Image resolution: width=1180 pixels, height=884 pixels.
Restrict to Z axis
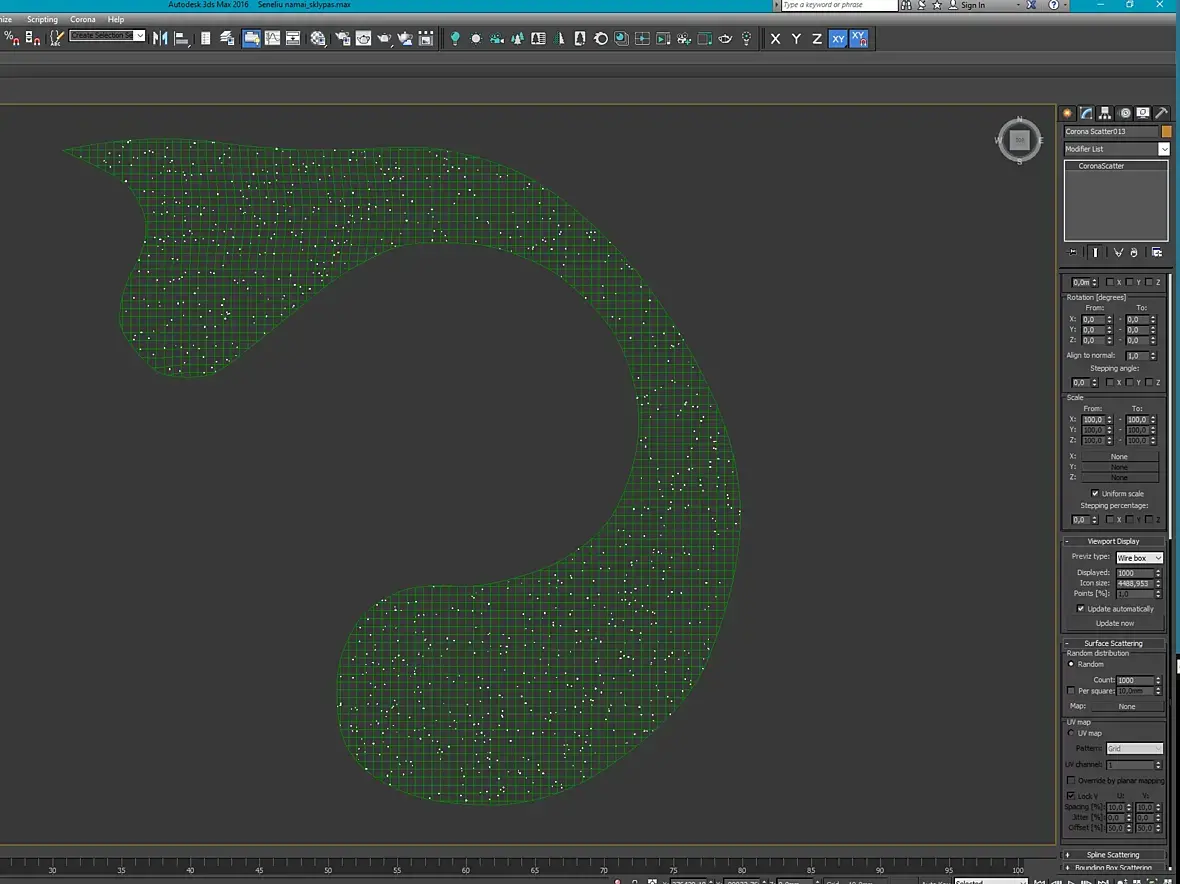[x=817, y=38]
